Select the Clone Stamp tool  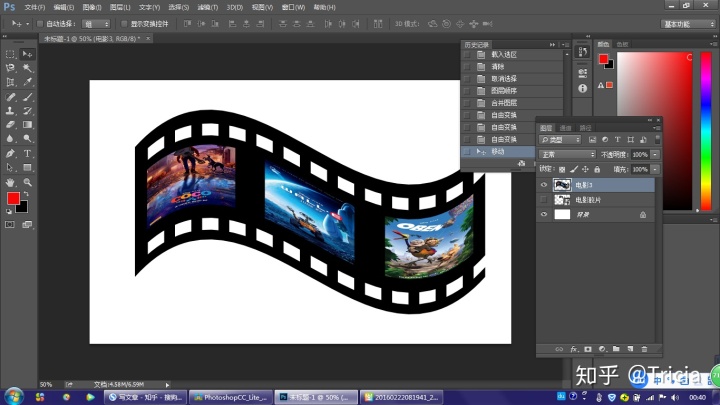click(x=10, y=111)
